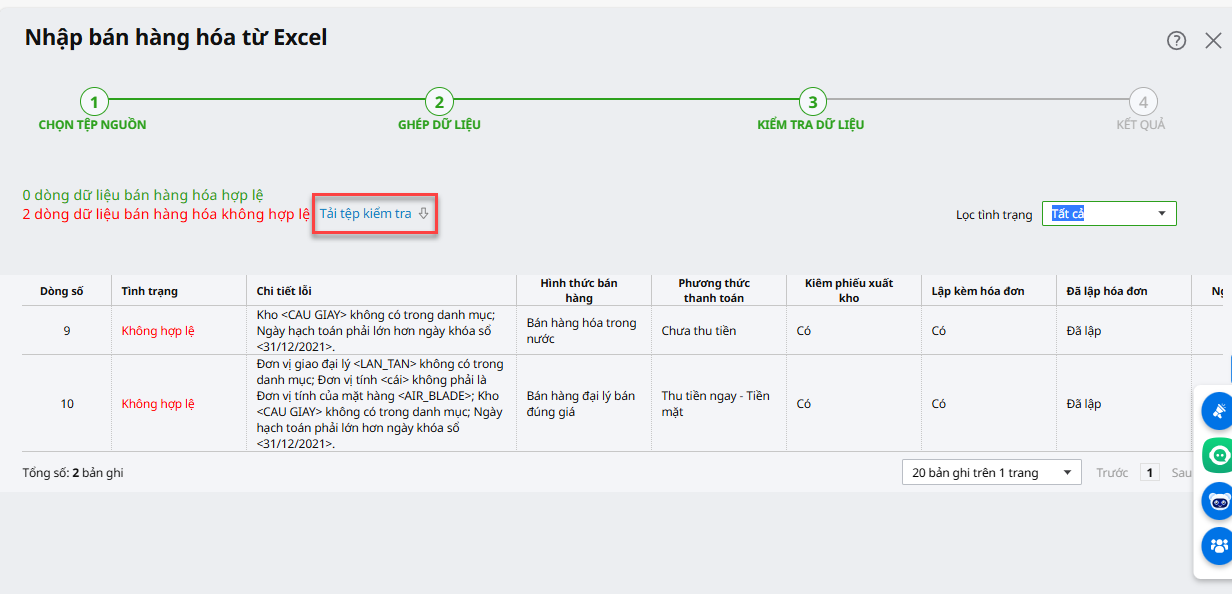Open the green chat bubble icon

pyautogui.click(x=1218, y=456)
